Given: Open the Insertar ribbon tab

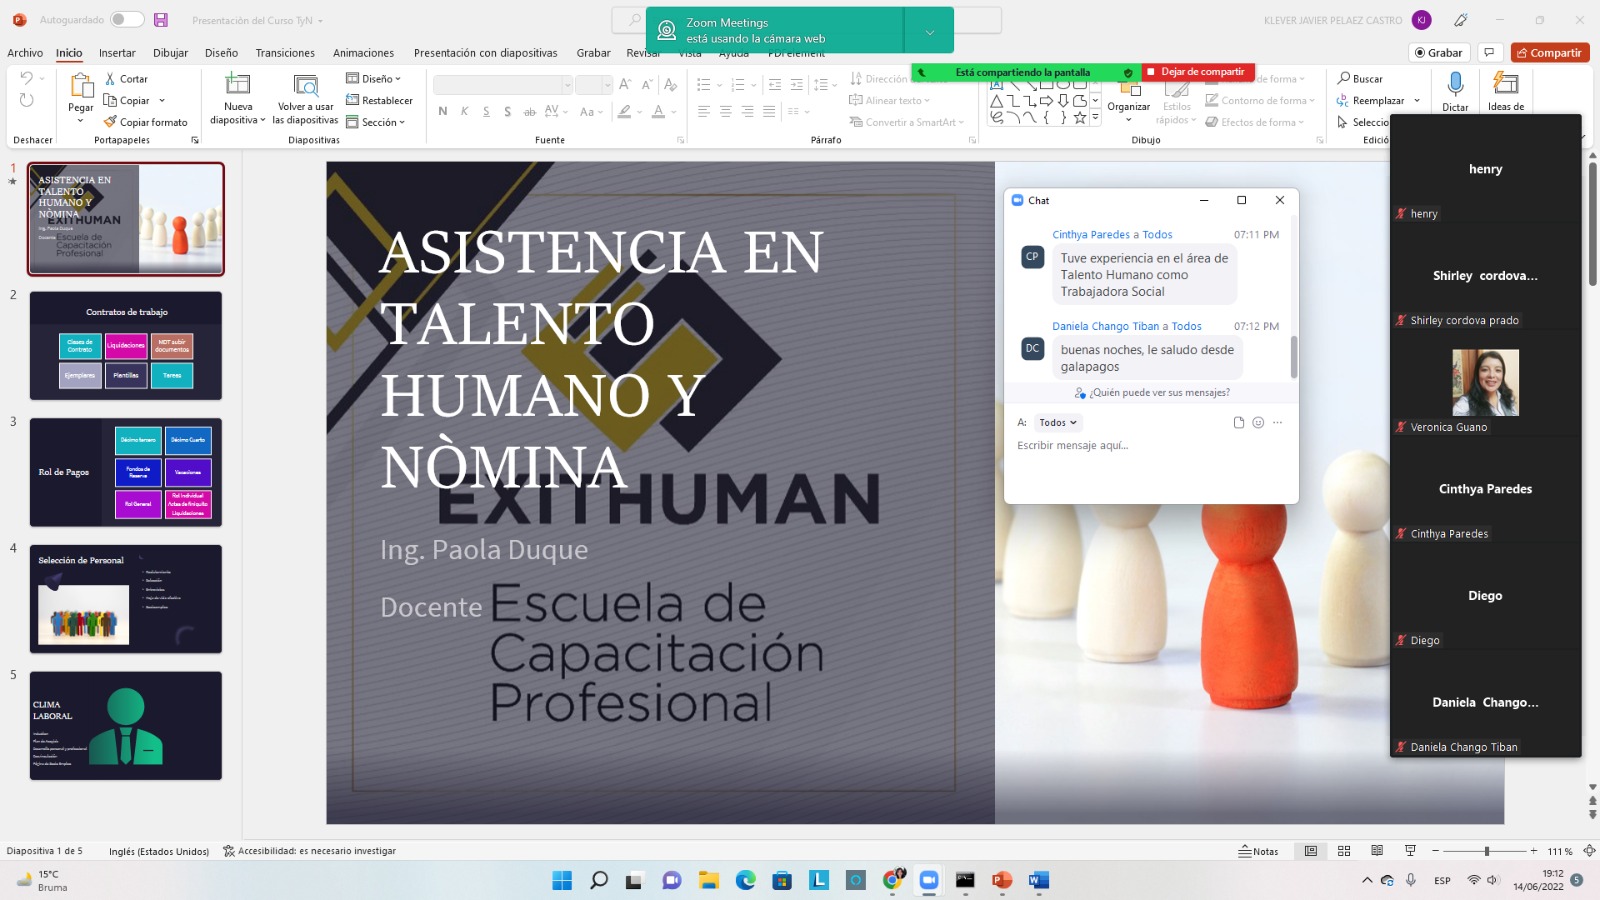Looking at the screenshot, I should 117,53.
